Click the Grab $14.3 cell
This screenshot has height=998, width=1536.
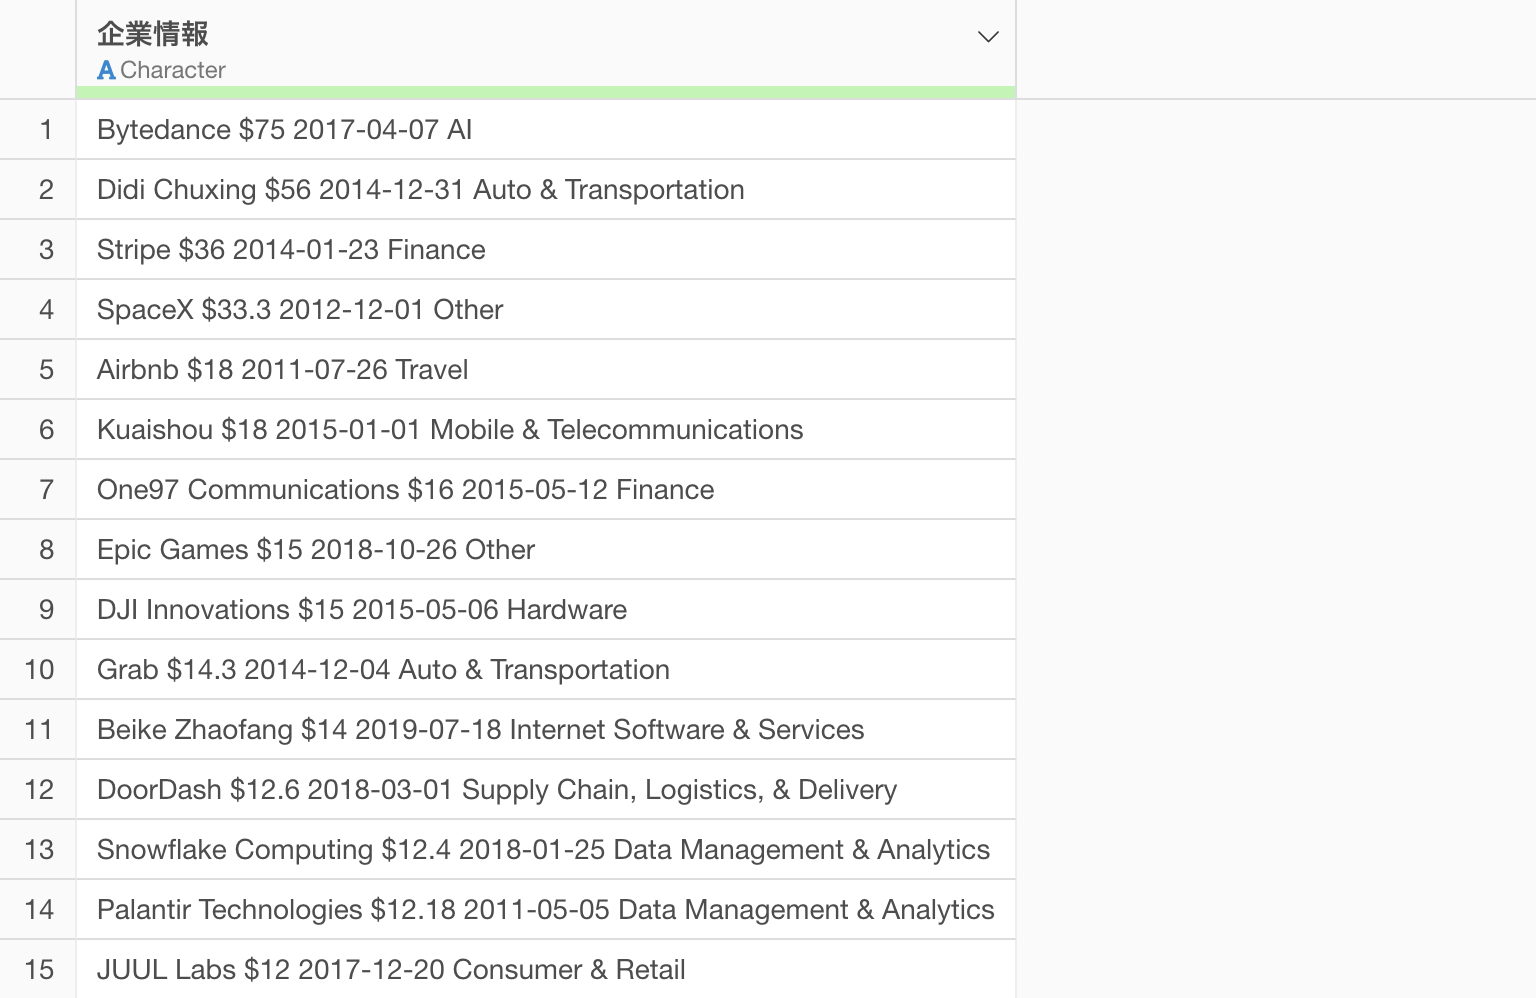(383, 670)
